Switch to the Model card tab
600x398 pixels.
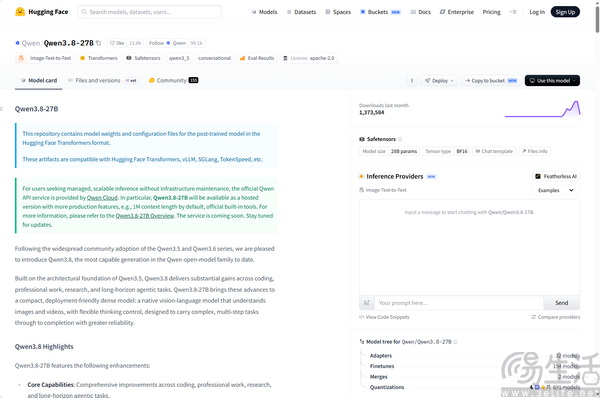[39, 80]
